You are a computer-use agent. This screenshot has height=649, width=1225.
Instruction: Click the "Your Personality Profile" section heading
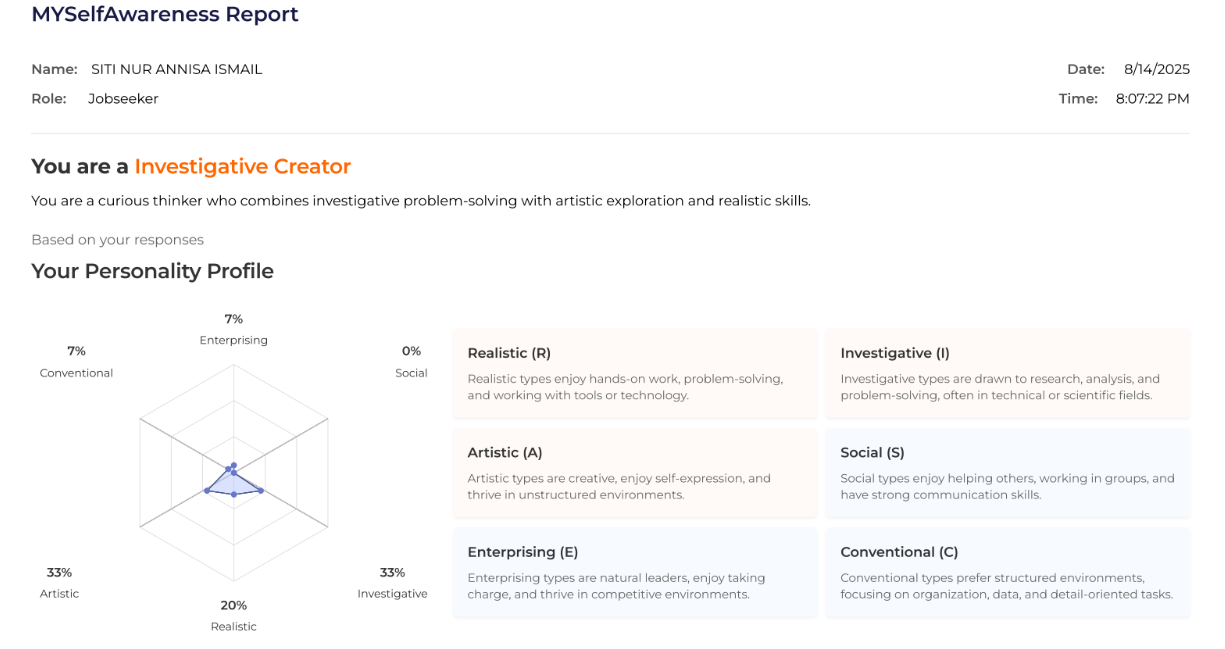(x=152, y=271)
